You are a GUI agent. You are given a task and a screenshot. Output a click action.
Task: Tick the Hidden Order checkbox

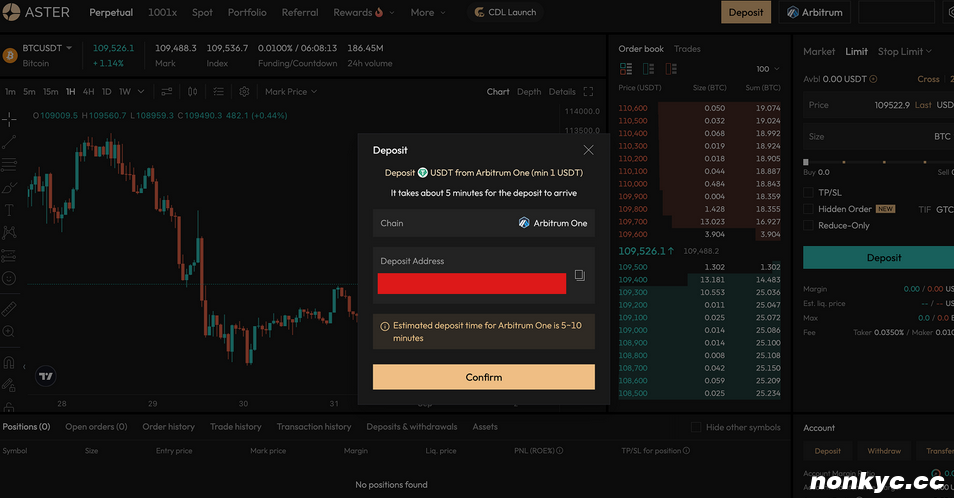pyautogui.click(x=809, y=209)
